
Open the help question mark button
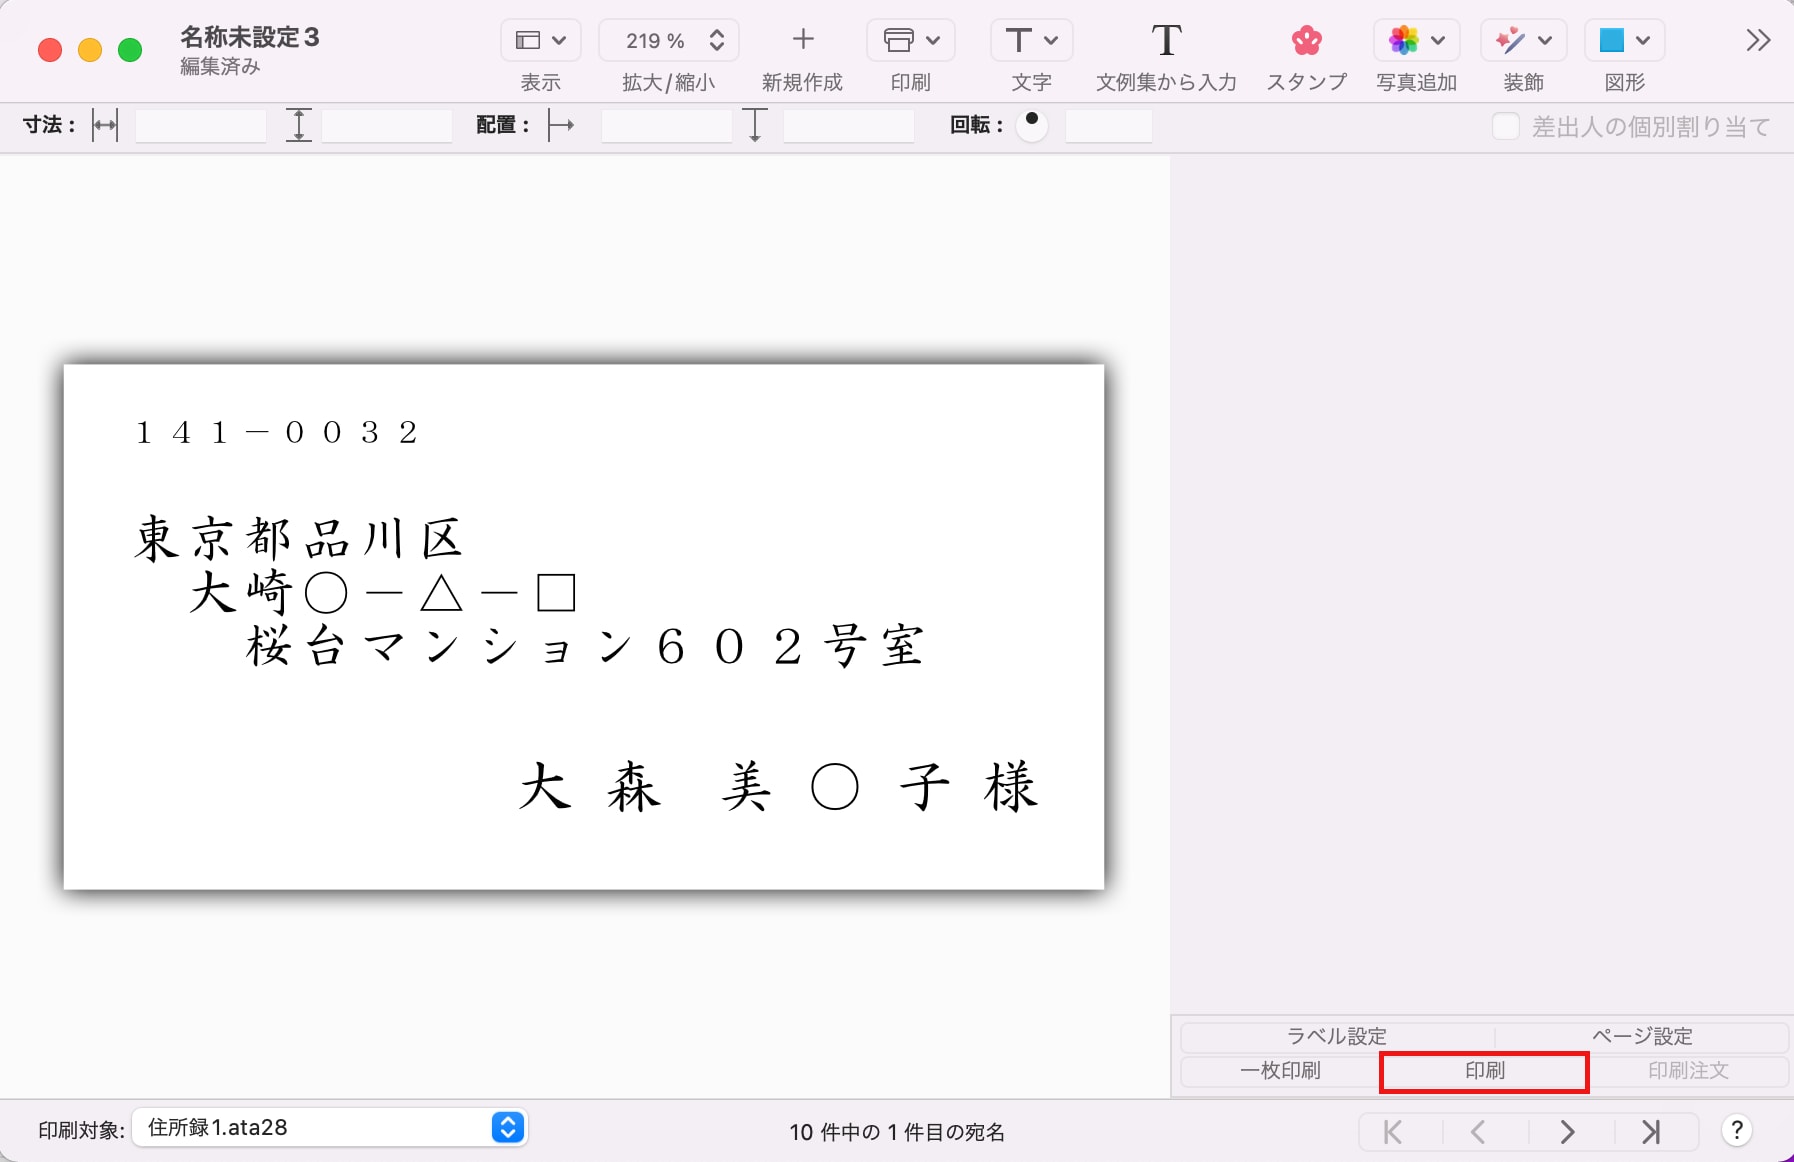(x=1737, y=1131)
